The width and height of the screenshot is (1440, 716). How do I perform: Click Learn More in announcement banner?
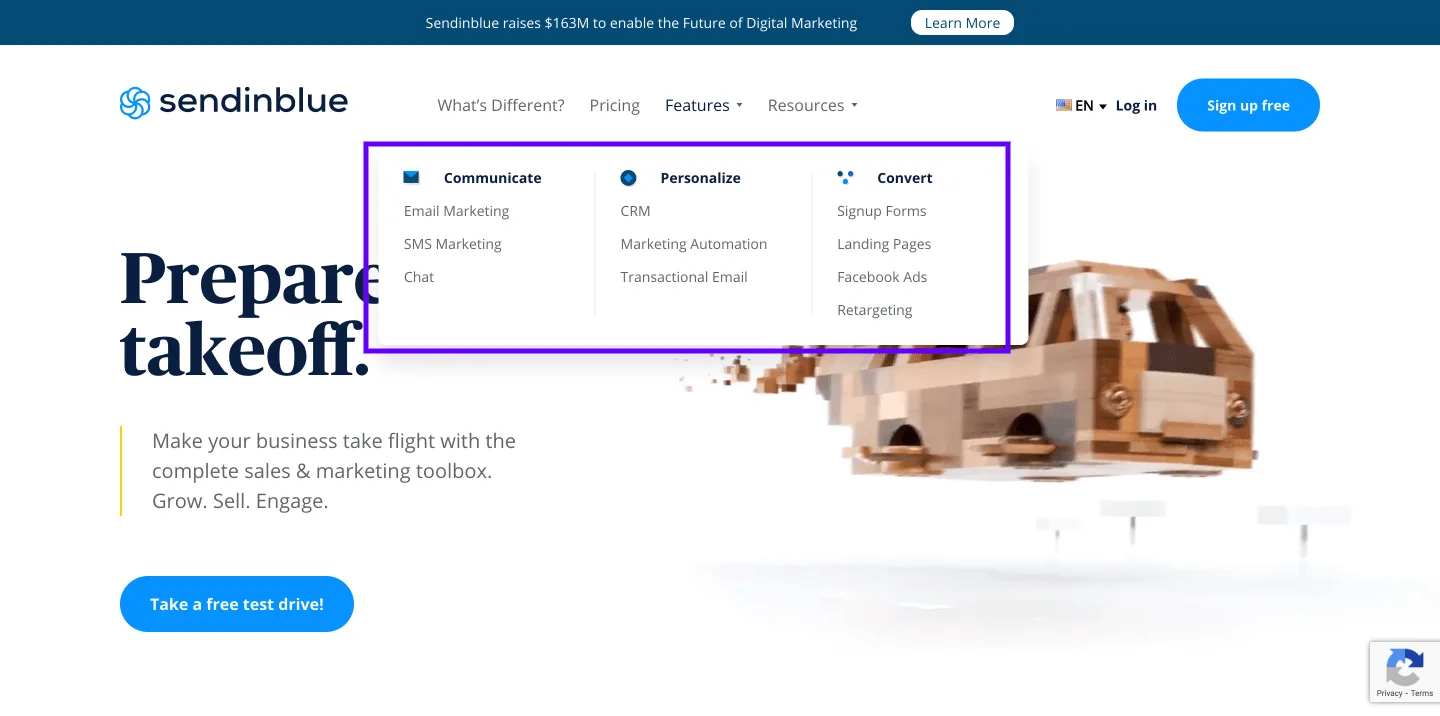pos(962,22)
